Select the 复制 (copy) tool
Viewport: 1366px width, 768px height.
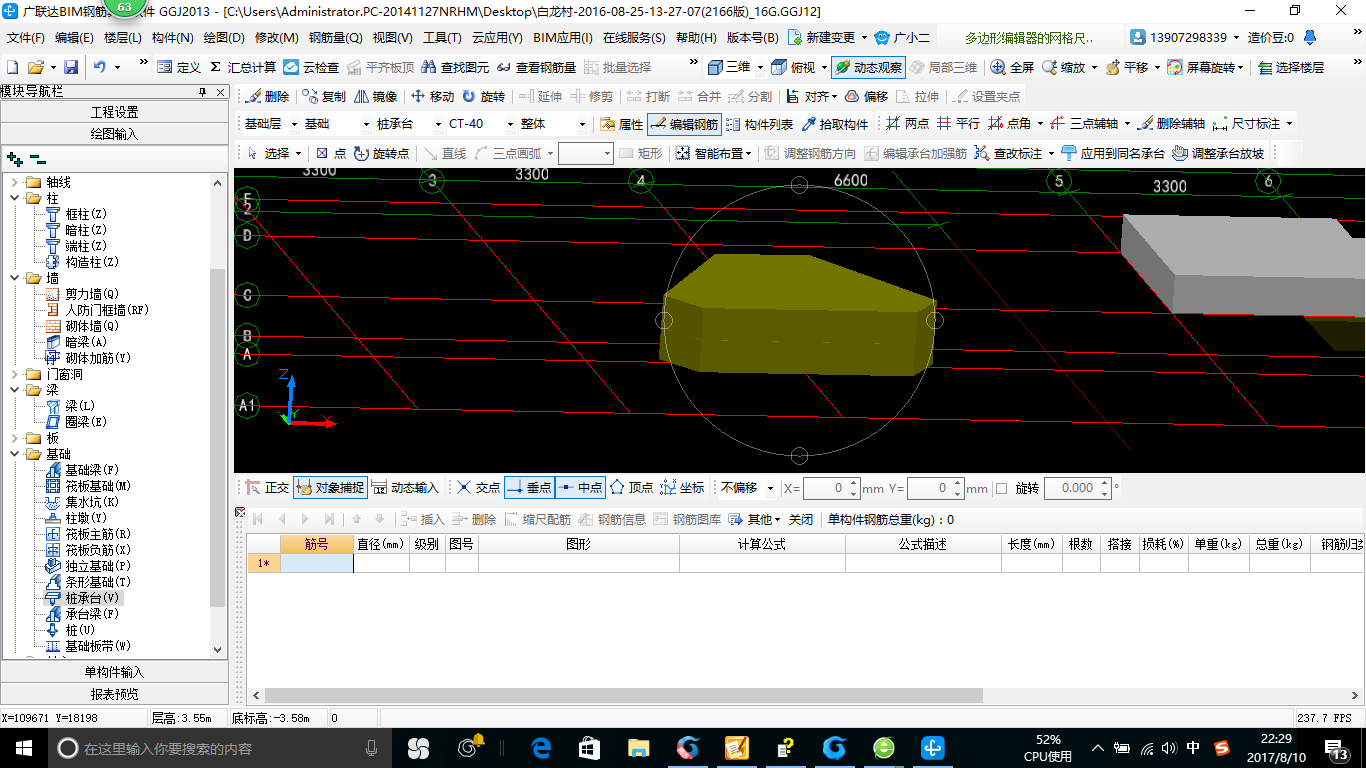click(324, 97)
